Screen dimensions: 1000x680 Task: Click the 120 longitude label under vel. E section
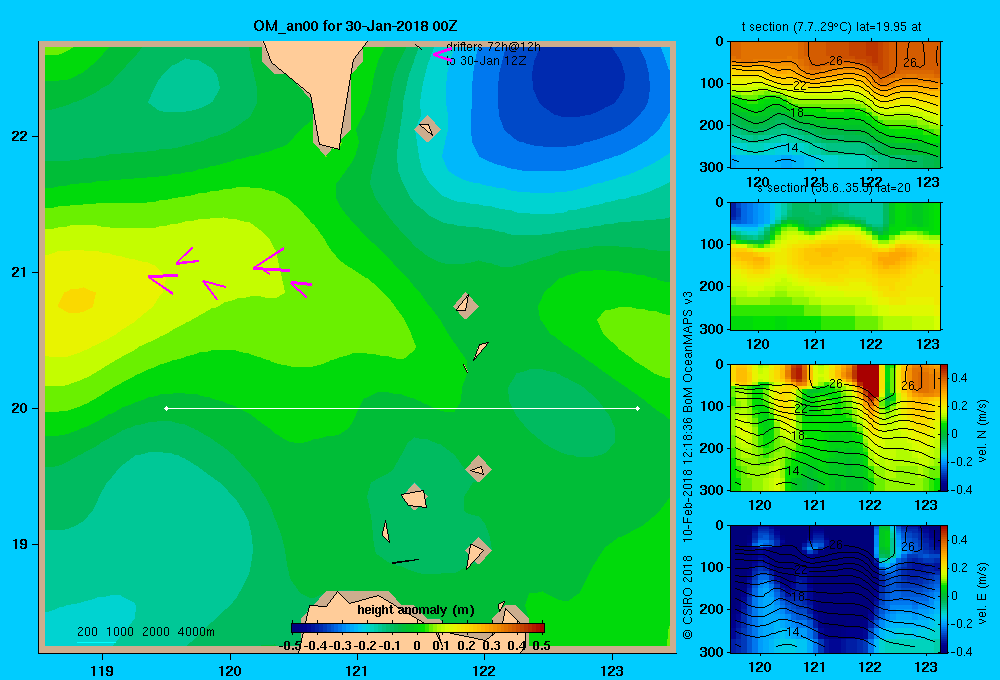pyautogui.click(x=759, y=667)
